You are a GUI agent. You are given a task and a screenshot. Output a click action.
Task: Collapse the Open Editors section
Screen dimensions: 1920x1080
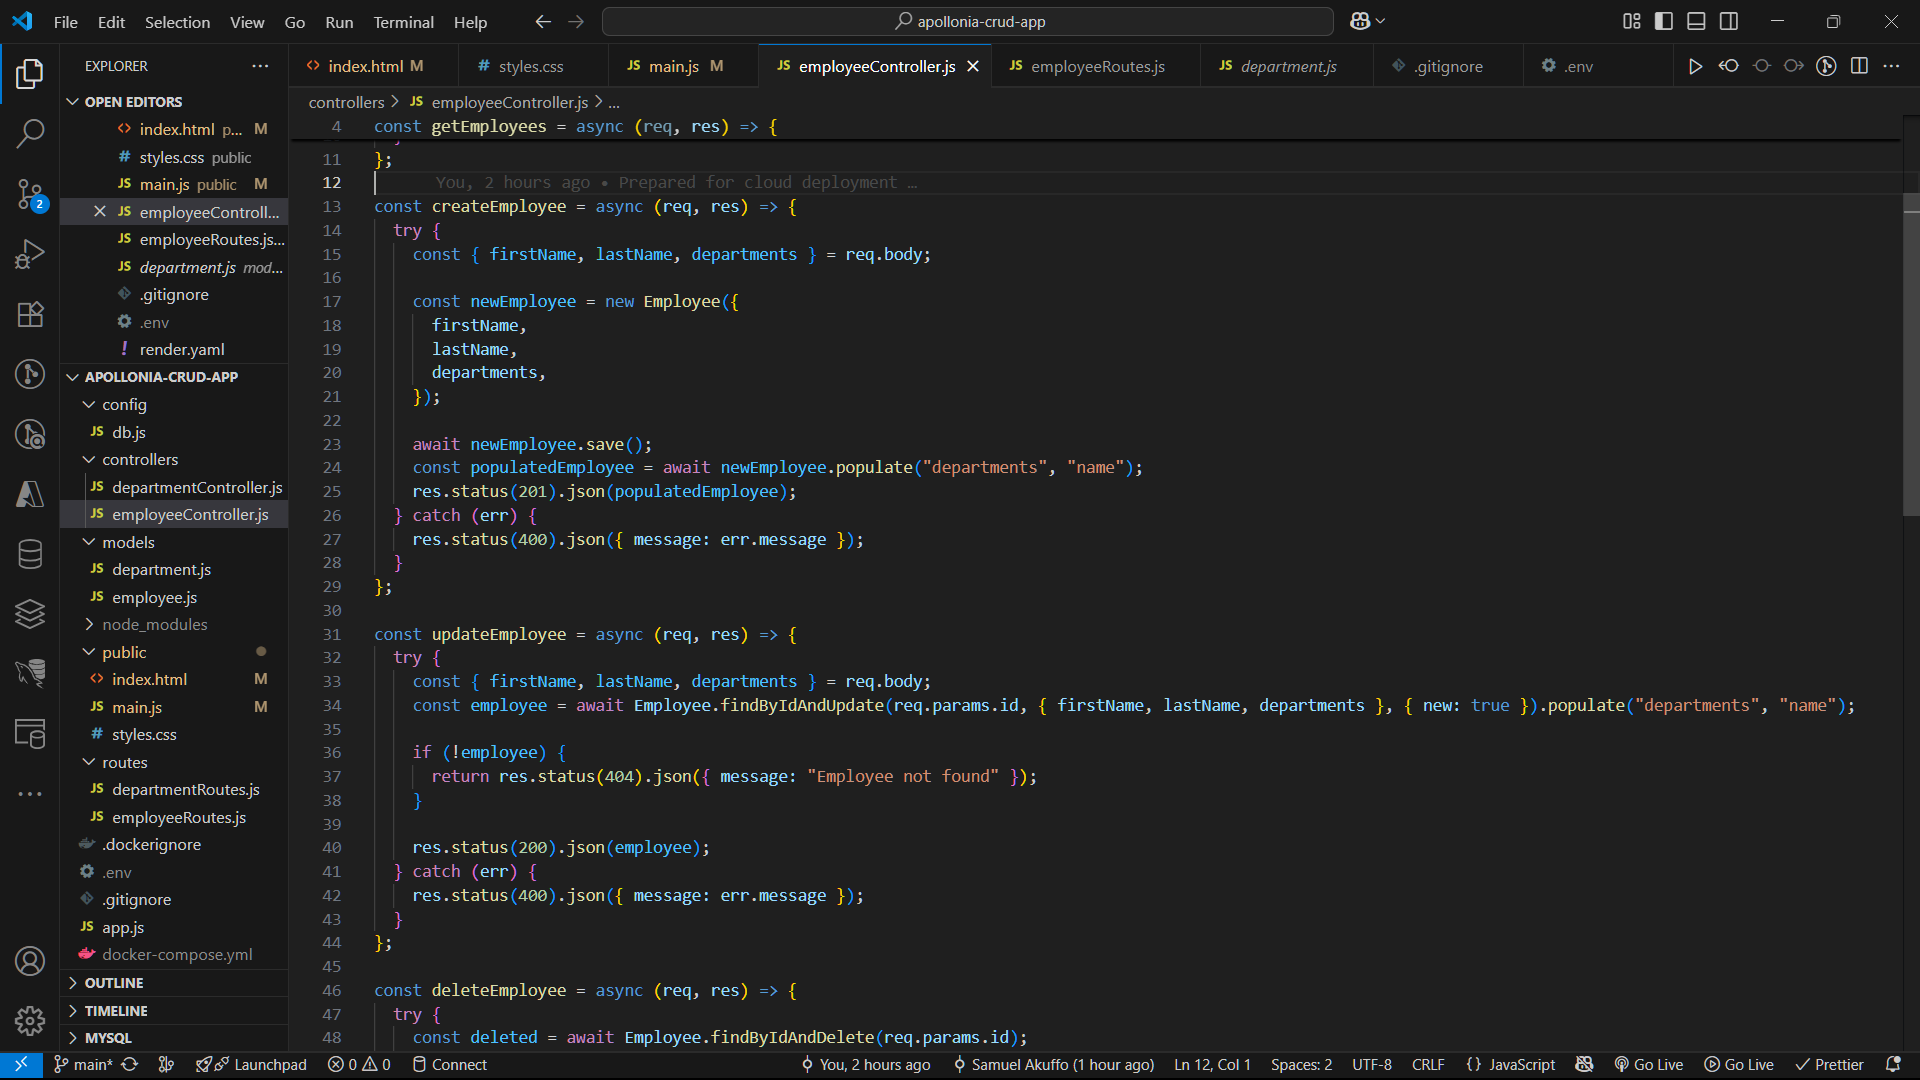click(174, 102)
